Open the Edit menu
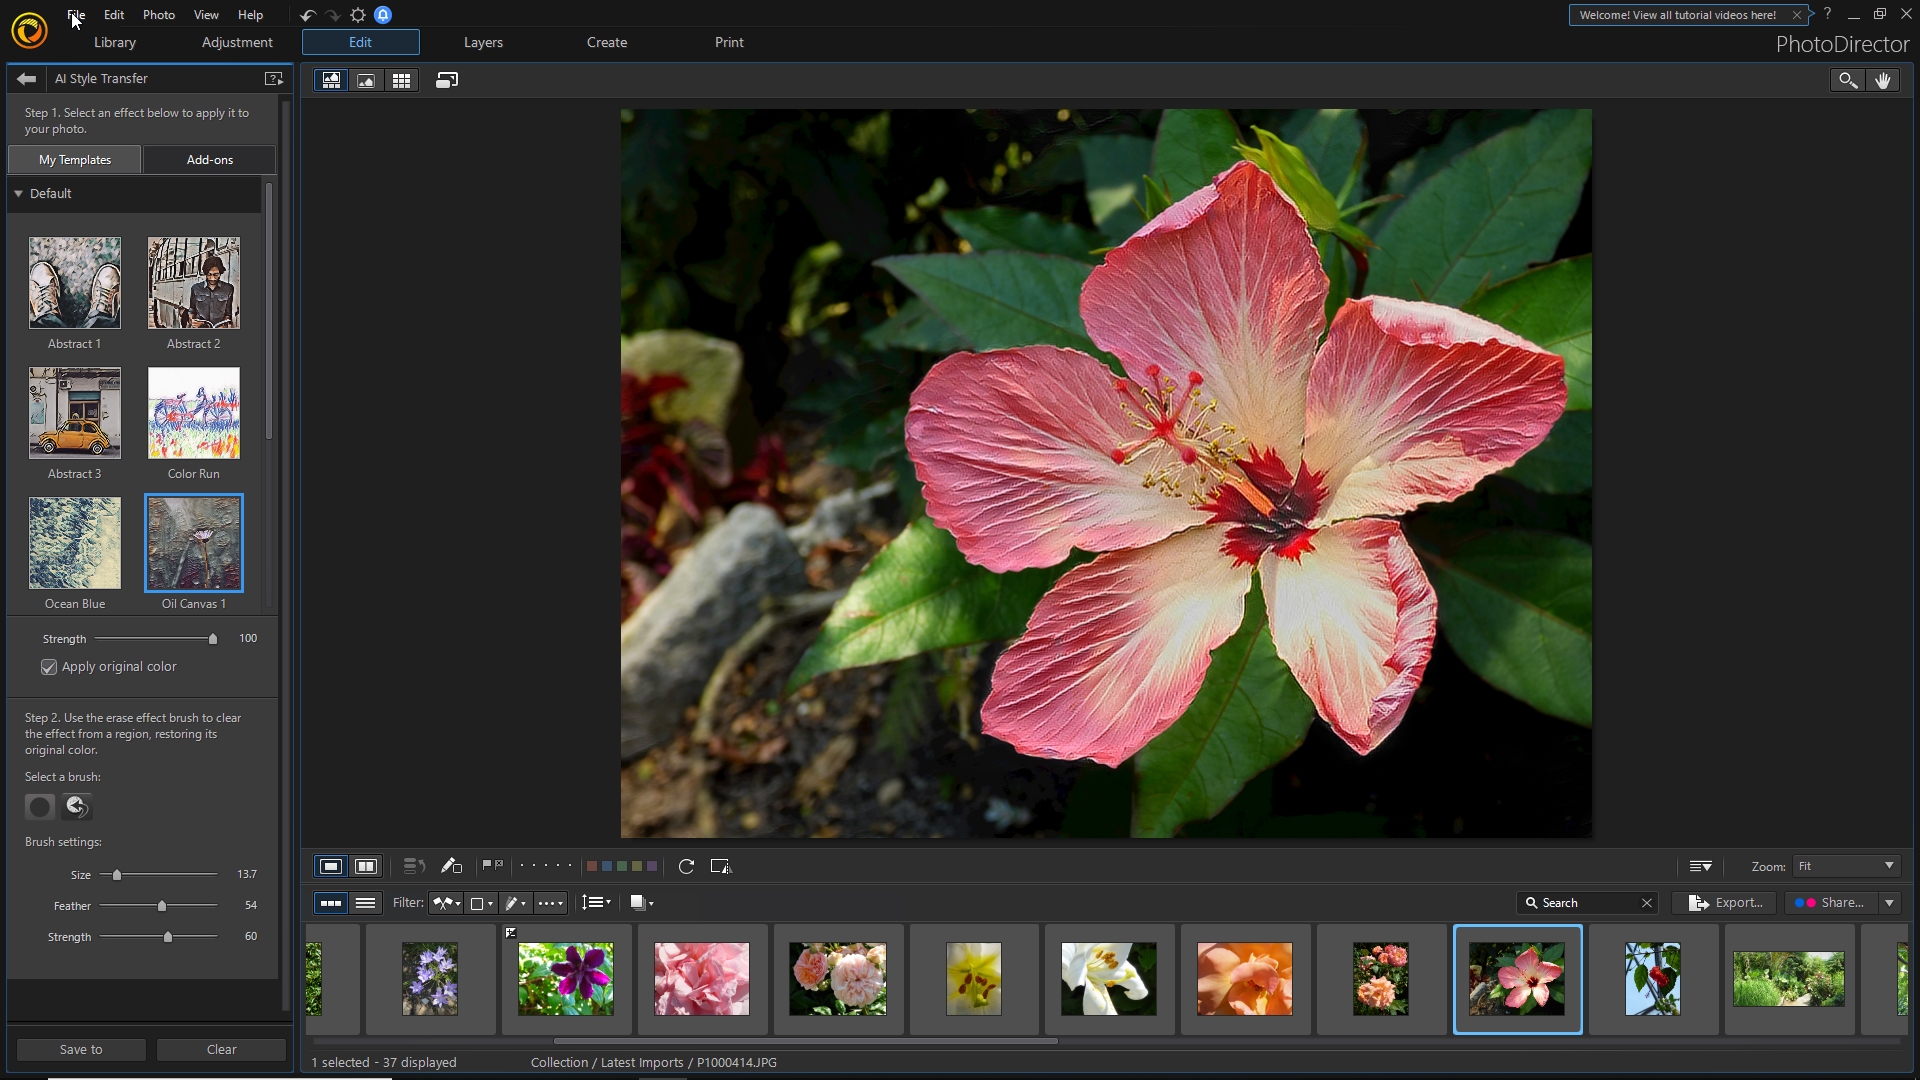1920x1080 pixels. tap(113, 15)
